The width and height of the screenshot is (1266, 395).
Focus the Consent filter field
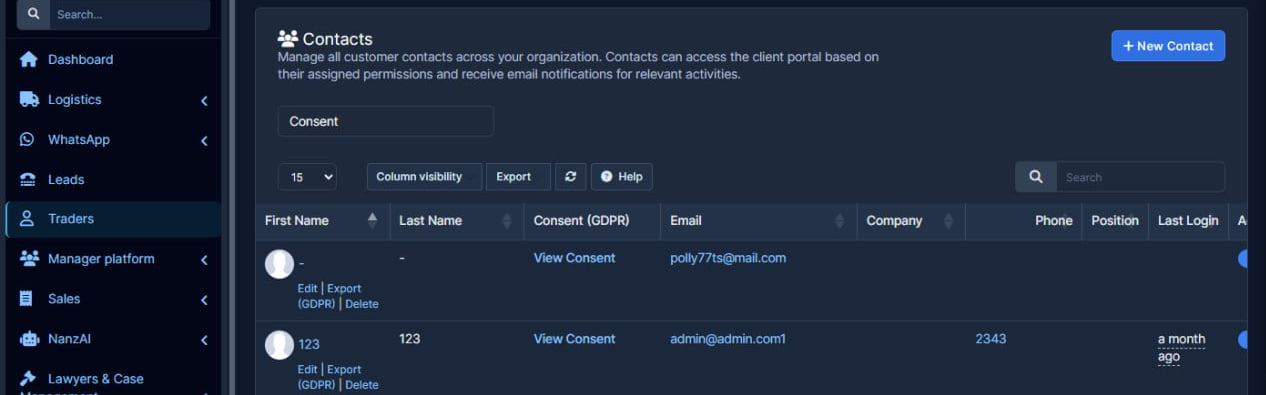pos(385,121)
